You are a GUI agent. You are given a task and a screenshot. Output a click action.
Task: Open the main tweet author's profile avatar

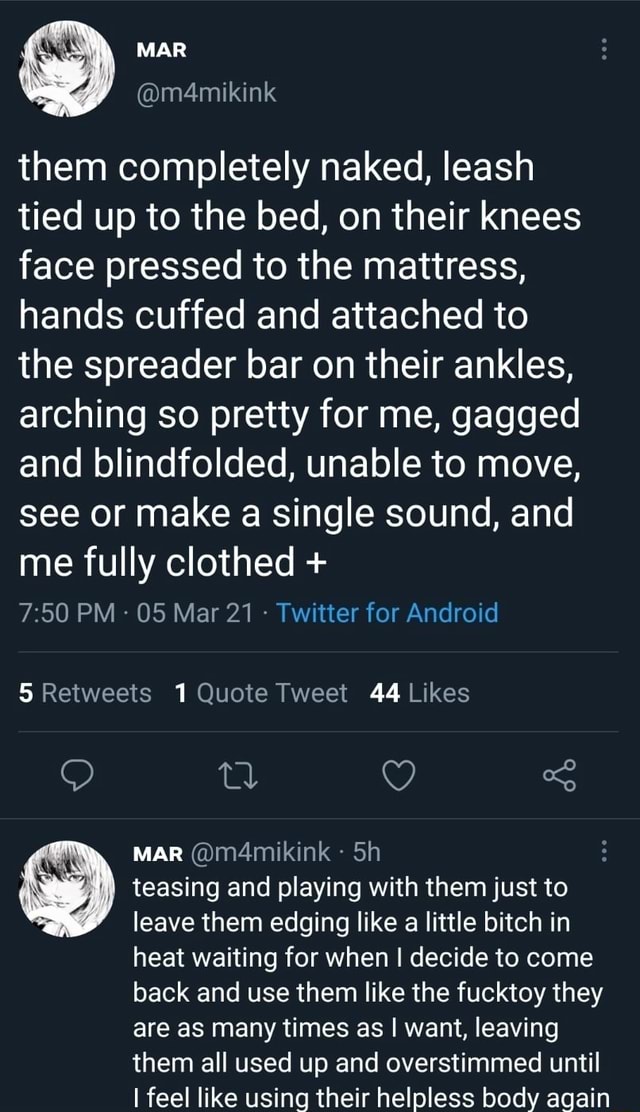click(x=67, y=70)
